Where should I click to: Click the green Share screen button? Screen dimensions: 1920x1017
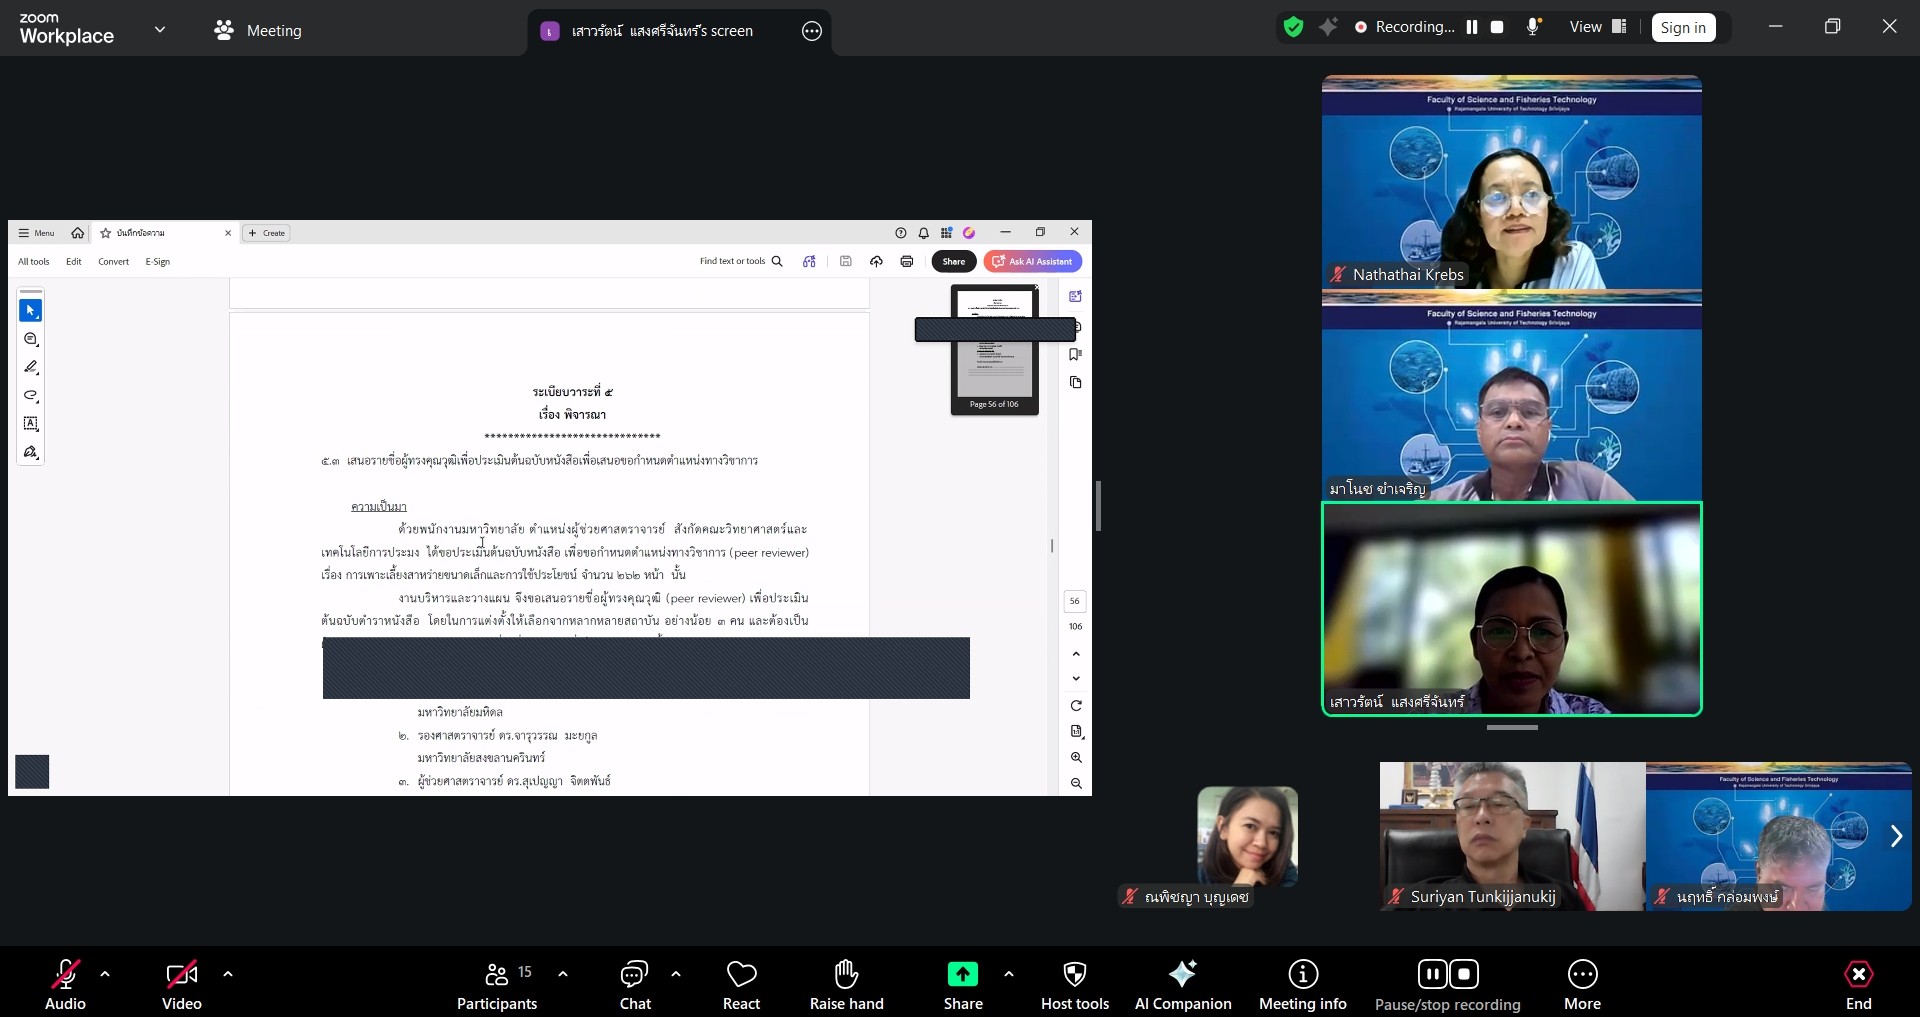(962, 985)
